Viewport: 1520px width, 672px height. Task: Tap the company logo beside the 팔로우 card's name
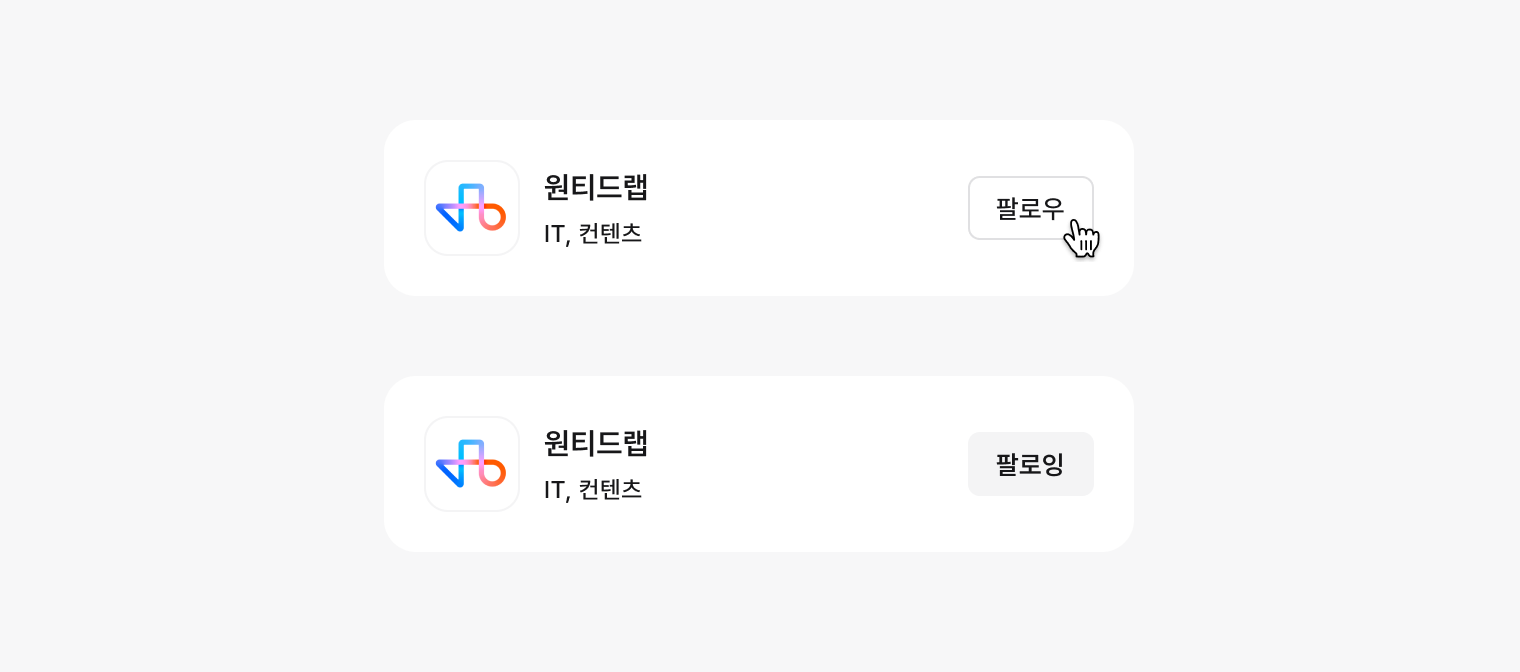472,208
